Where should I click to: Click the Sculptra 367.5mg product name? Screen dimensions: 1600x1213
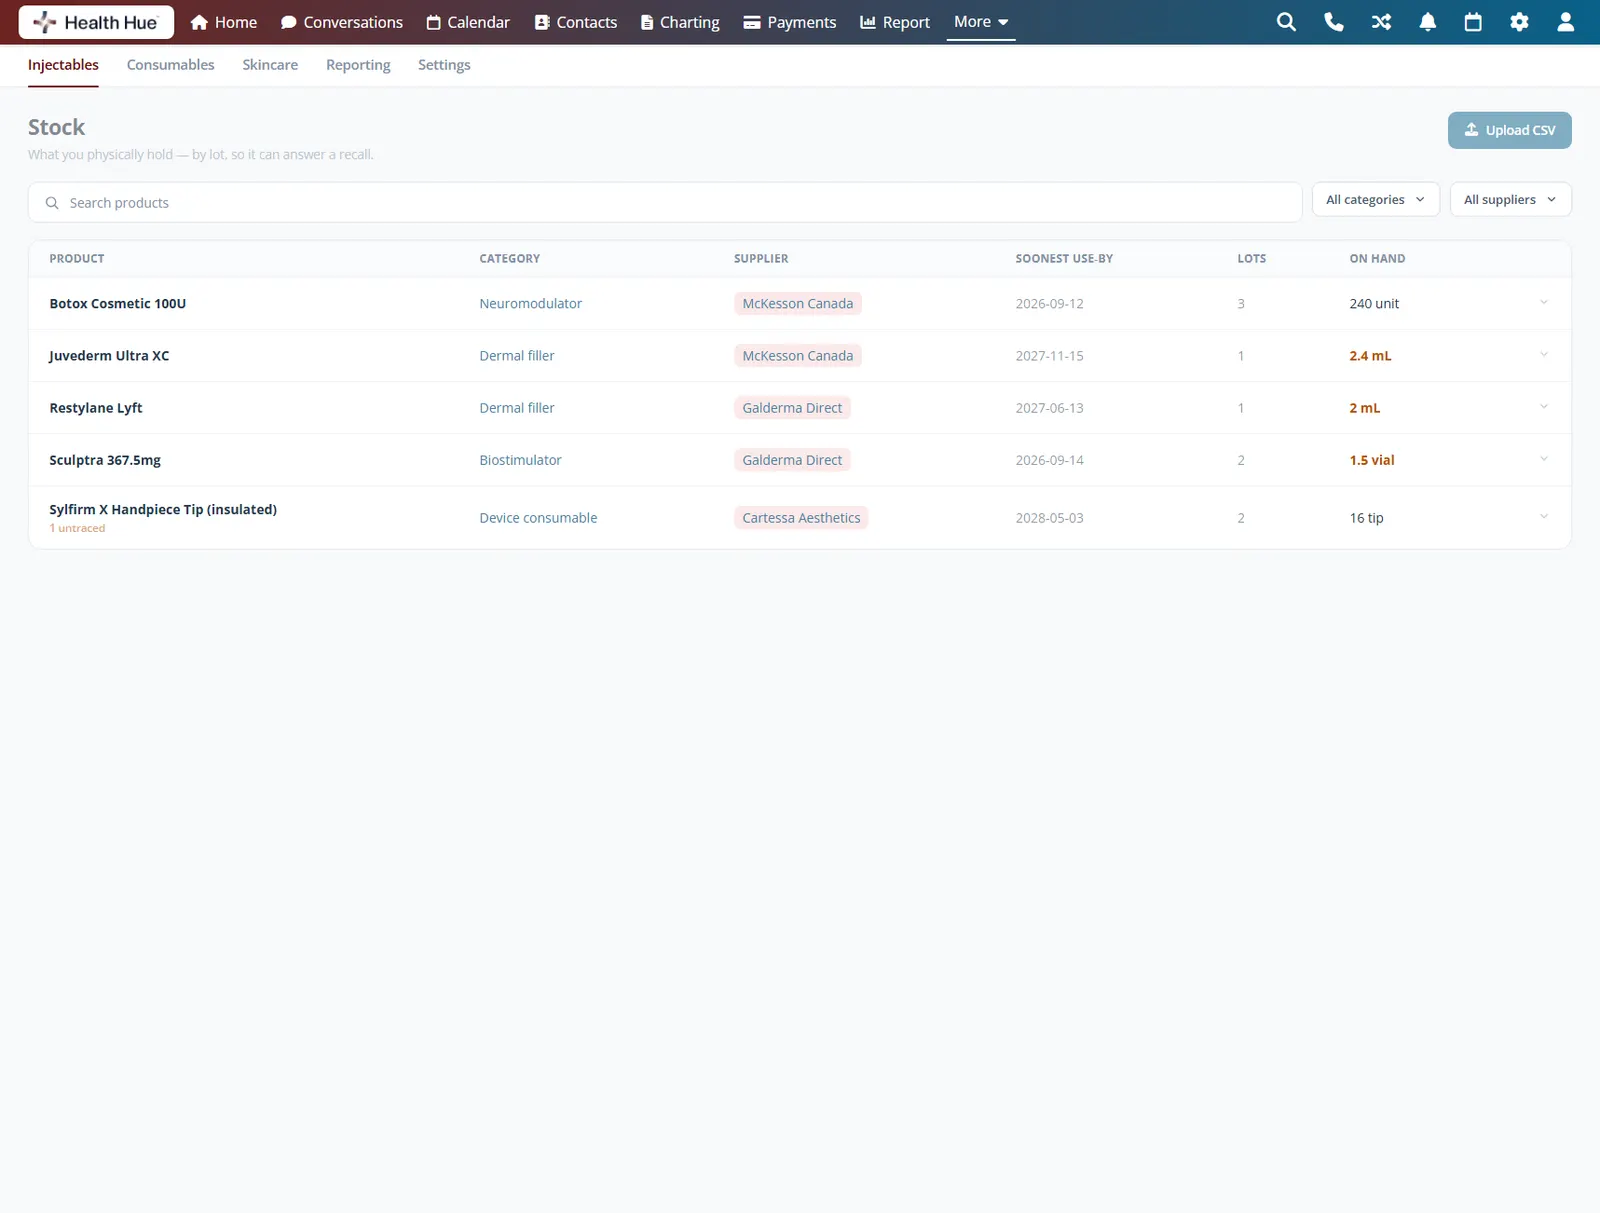click(105, 460)
